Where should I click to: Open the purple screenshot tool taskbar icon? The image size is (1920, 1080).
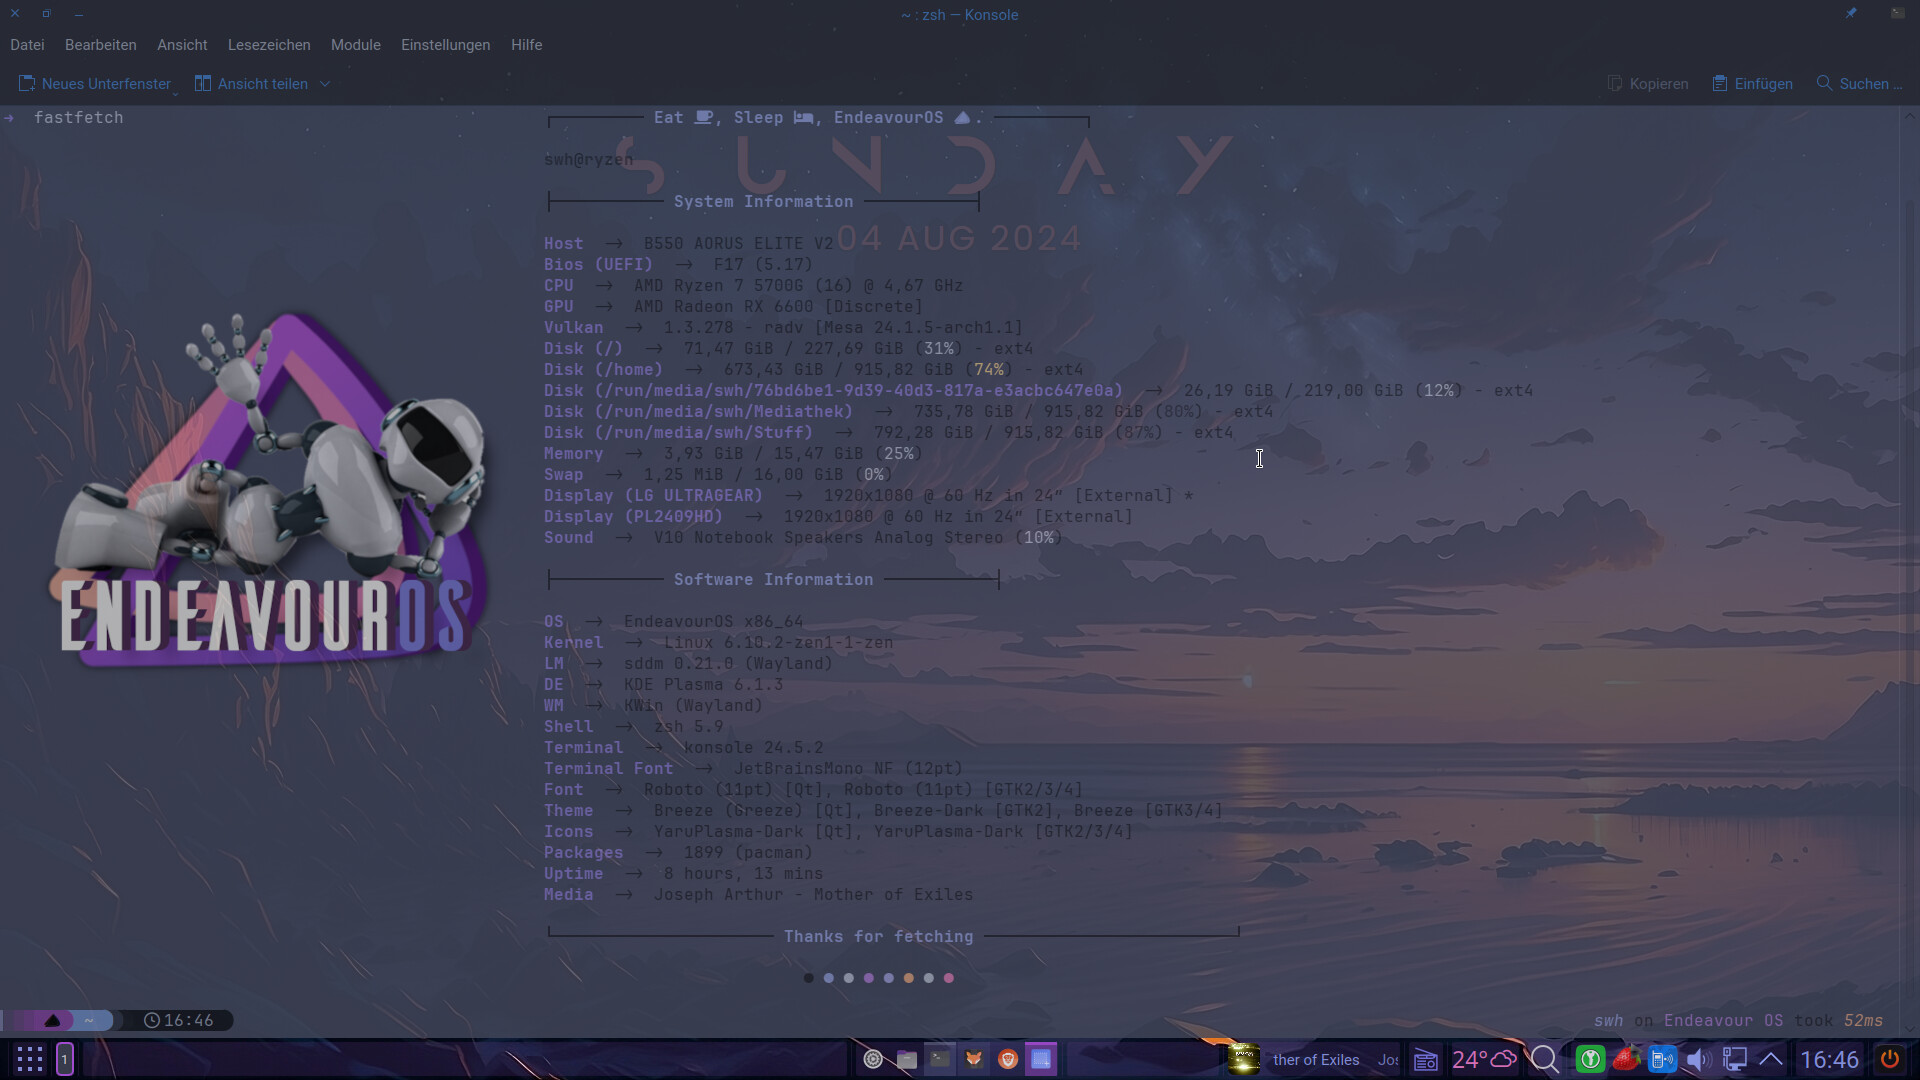(x=1041, y=1059)
